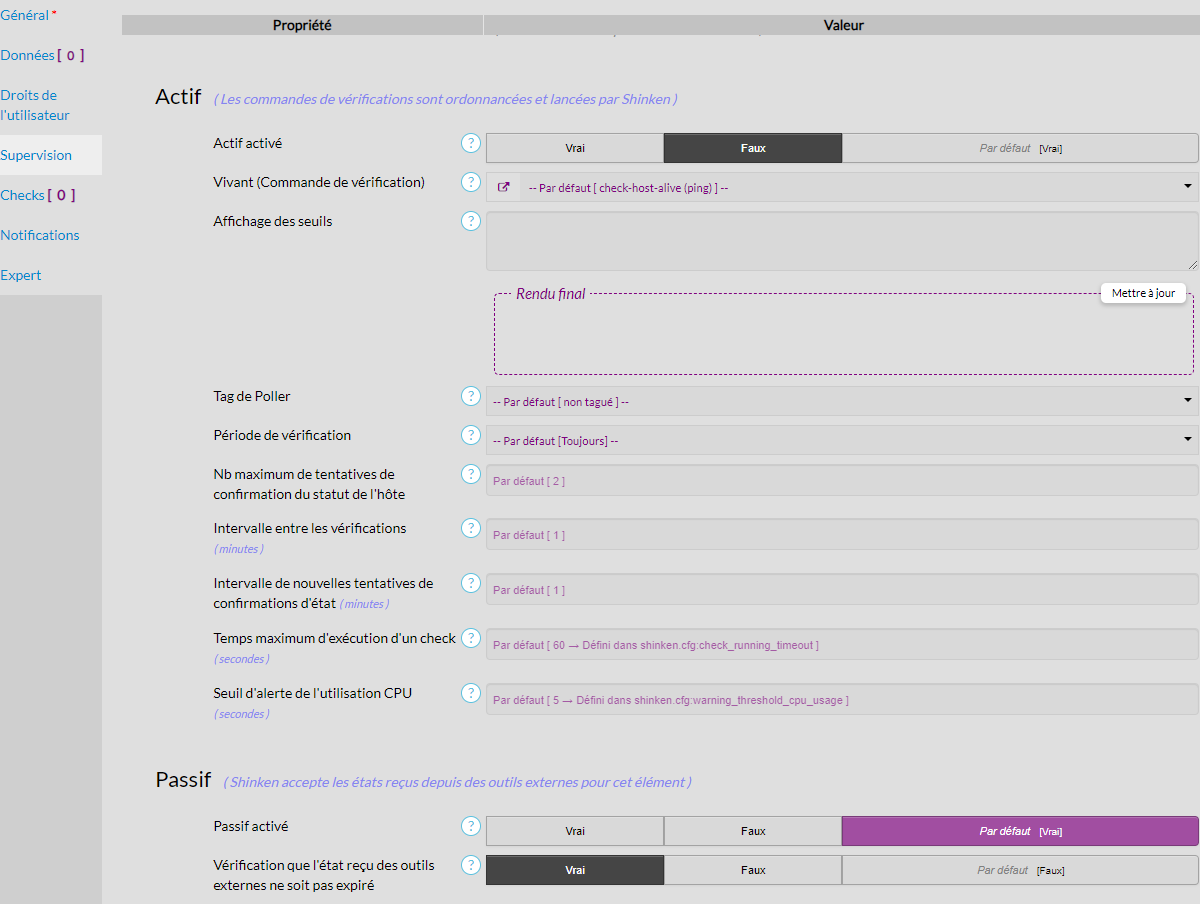The height and width of the screenshot is (904, 1200).
Task: Click help icon for Intervalle entre les vérifications
Action: coord(471,528)
